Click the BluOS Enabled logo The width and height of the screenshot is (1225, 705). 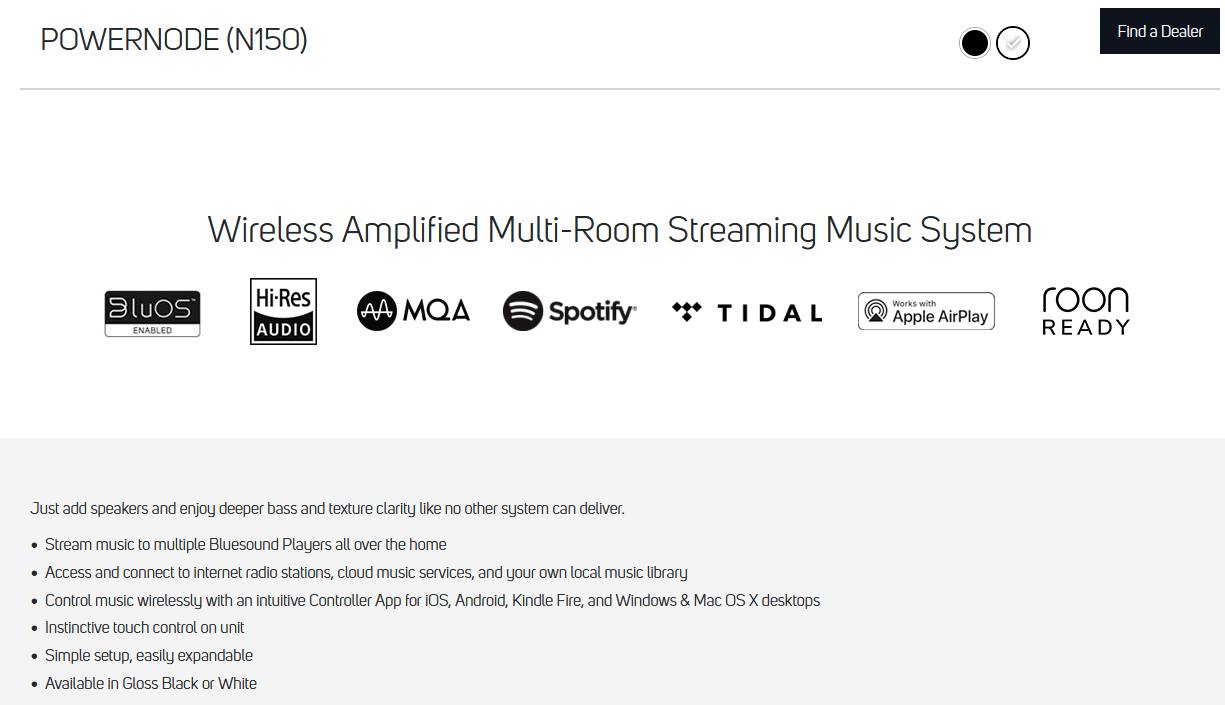pyautogui.click(x=152, y=313)
